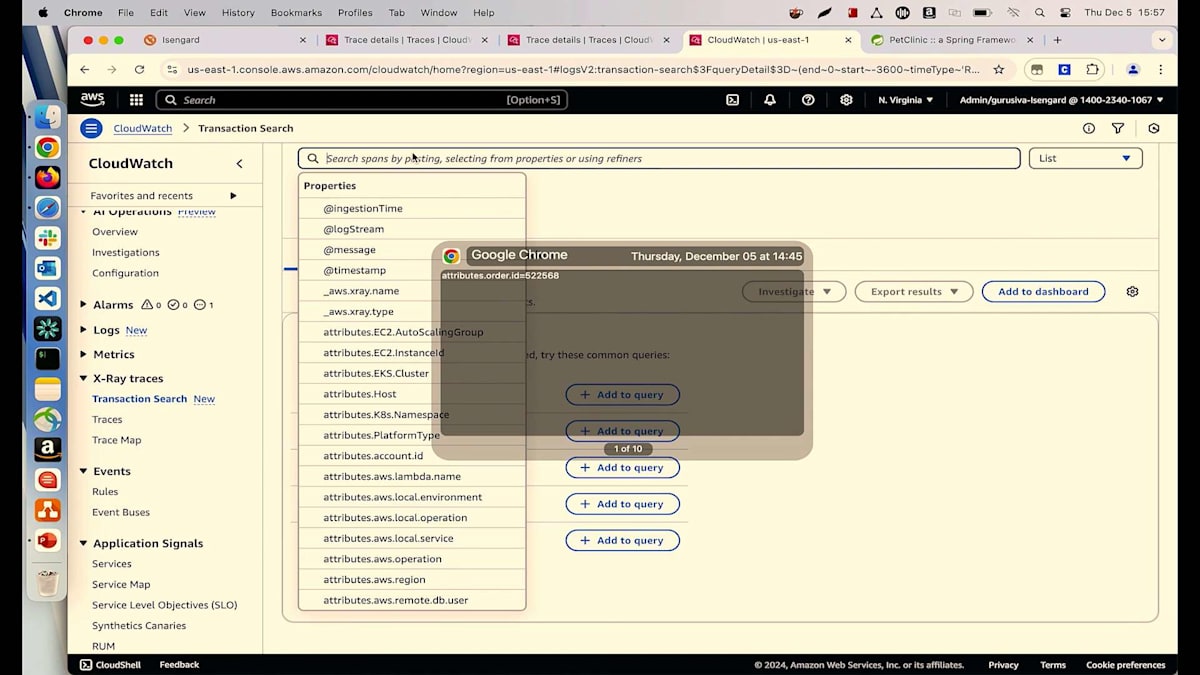The height and width of the screenshot is (675, 1200).
Task: Open the Window menu in menu bar
Action: click(x=439, y=13)
